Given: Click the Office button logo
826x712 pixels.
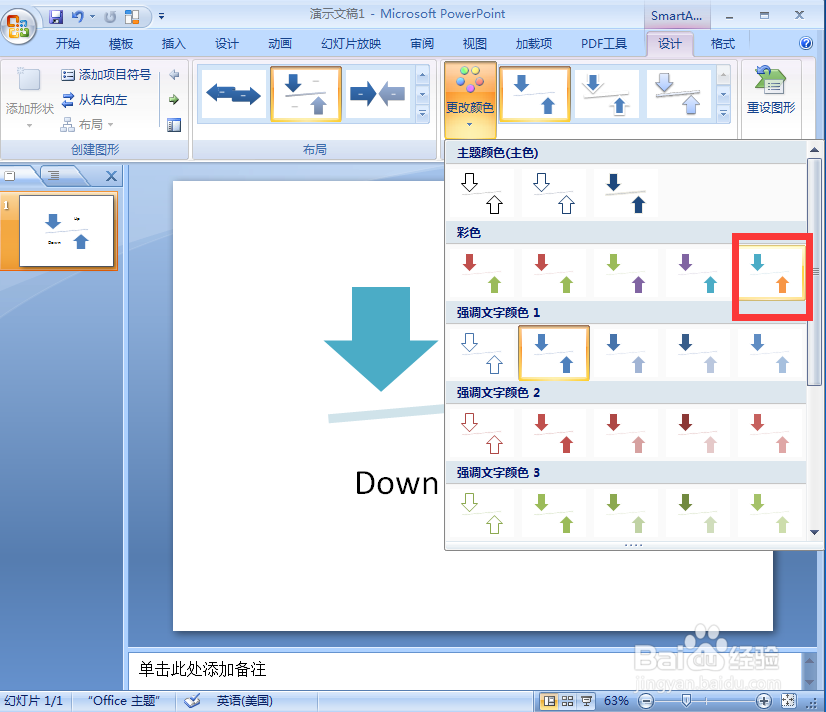Looking at the screenshot, I should coord(19,25).
